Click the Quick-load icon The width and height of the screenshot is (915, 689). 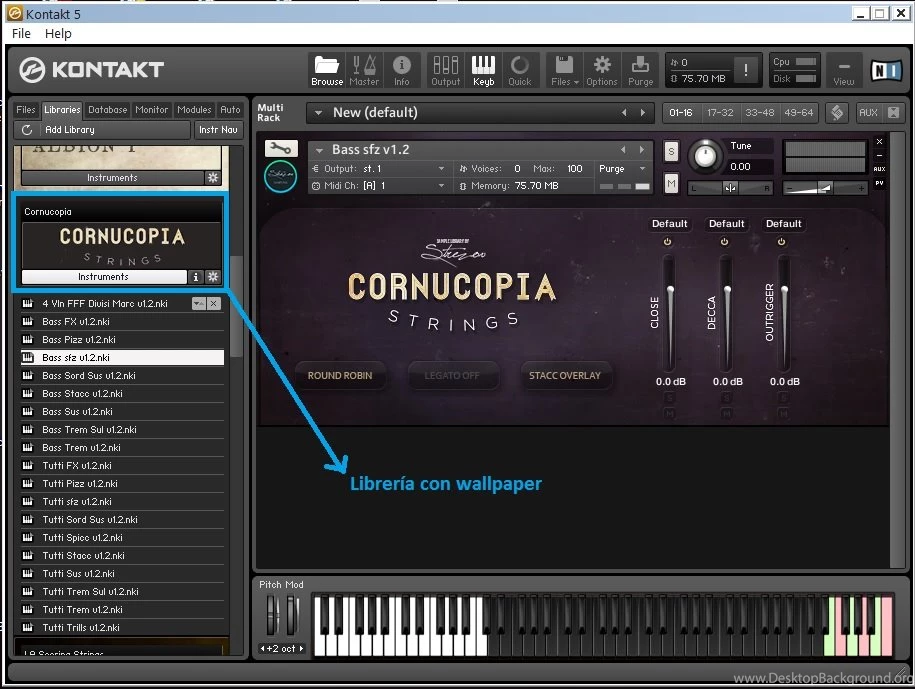click(x=520, y=68)
